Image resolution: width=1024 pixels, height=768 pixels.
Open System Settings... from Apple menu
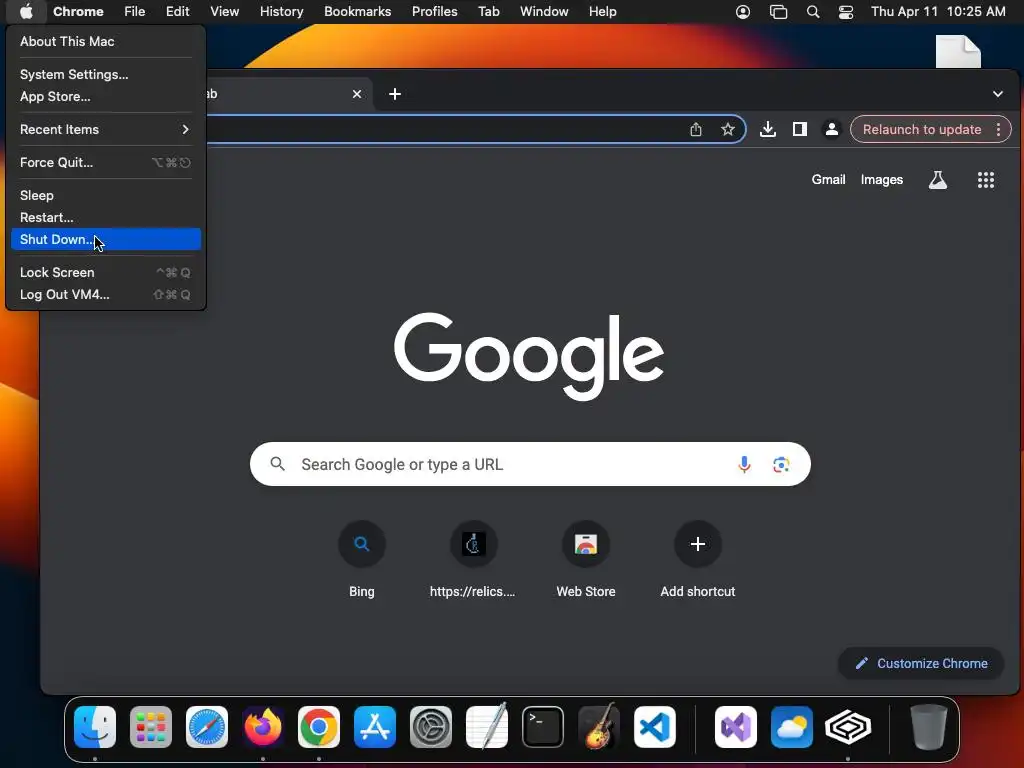tap(104, 74)
